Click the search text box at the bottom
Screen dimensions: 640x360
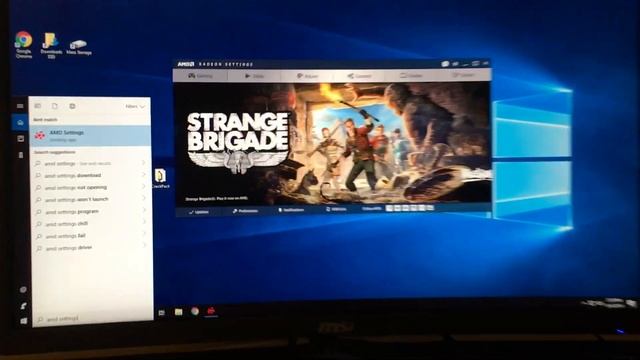pos(93,319)
